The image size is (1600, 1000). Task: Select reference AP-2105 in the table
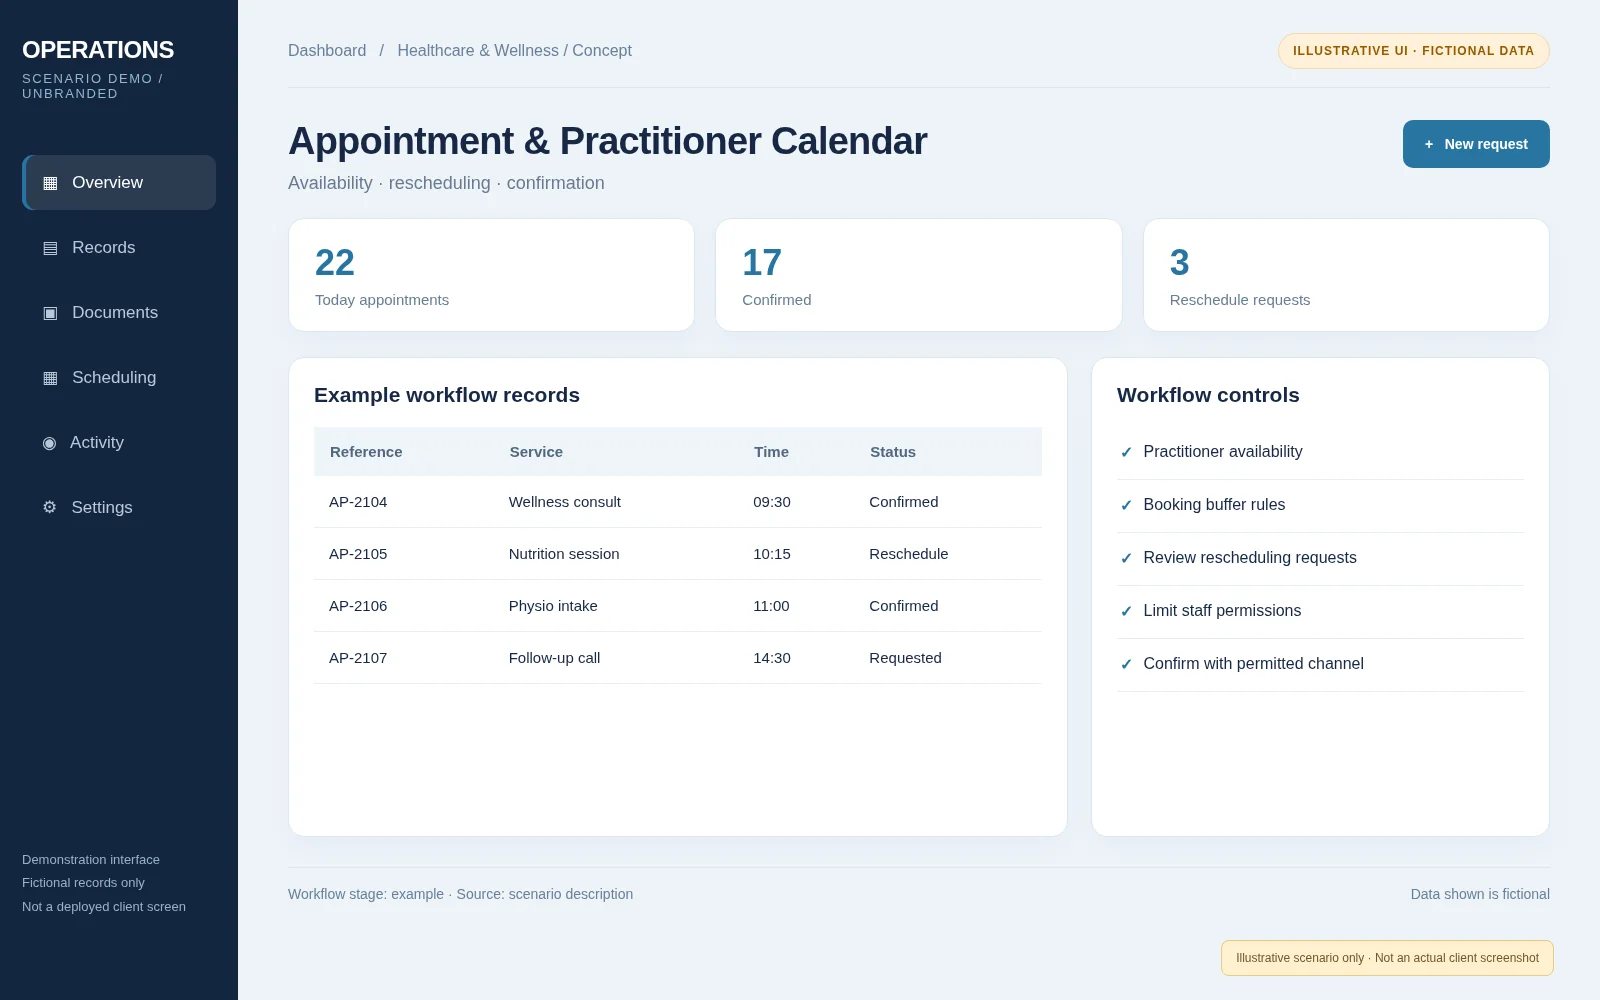358,554
